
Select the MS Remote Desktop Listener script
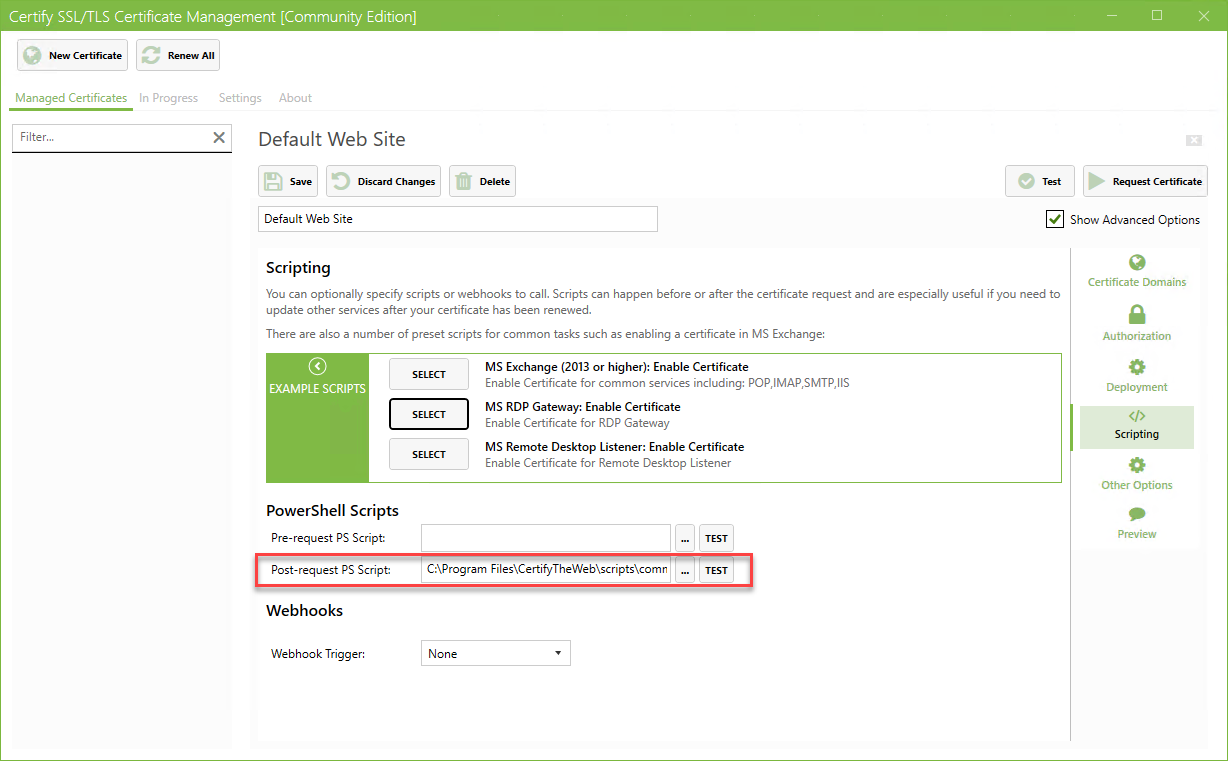429,454
